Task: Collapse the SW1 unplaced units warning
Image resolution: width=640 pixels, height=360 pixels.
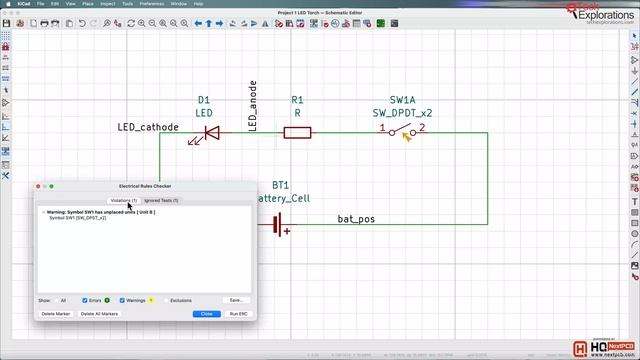Action: (x=43, y=212)
